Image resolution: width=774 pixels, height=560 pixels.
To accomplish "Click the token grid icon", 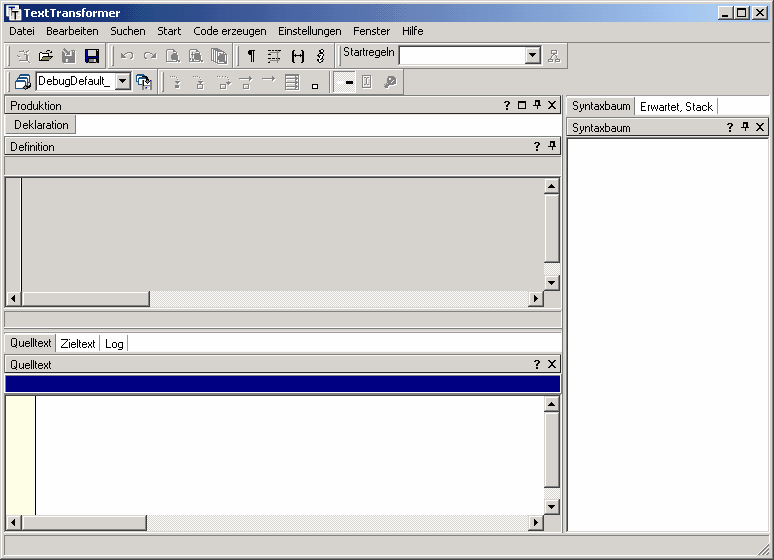I will tap(274, 56).
